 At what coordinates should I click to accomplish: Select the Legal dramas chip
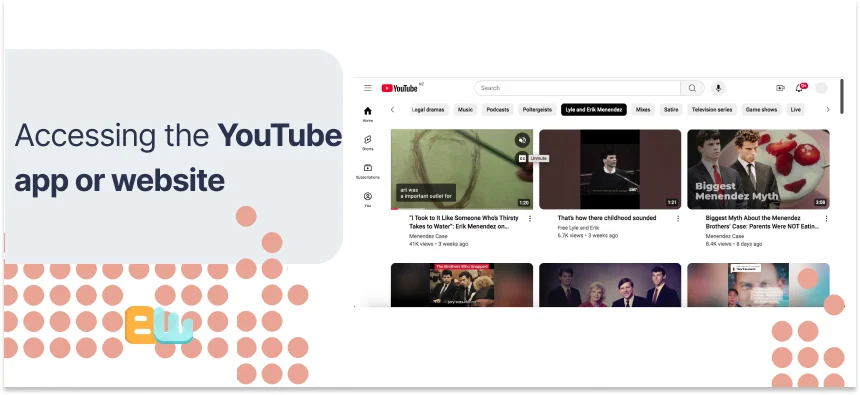click(x=428, y=110)
